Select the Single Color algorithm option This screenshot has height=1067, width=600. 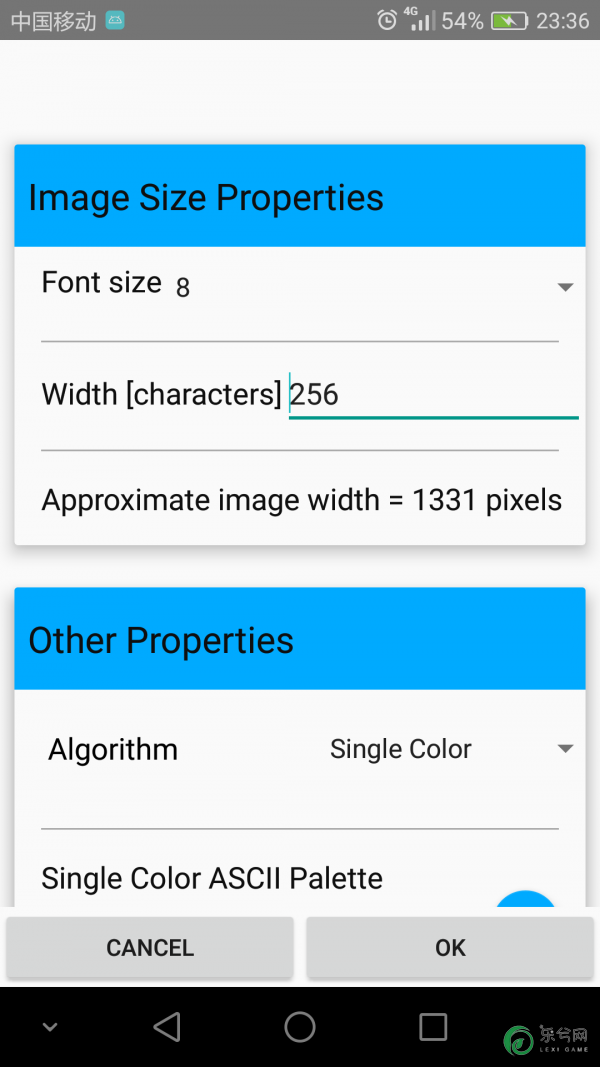coord(401,749)
